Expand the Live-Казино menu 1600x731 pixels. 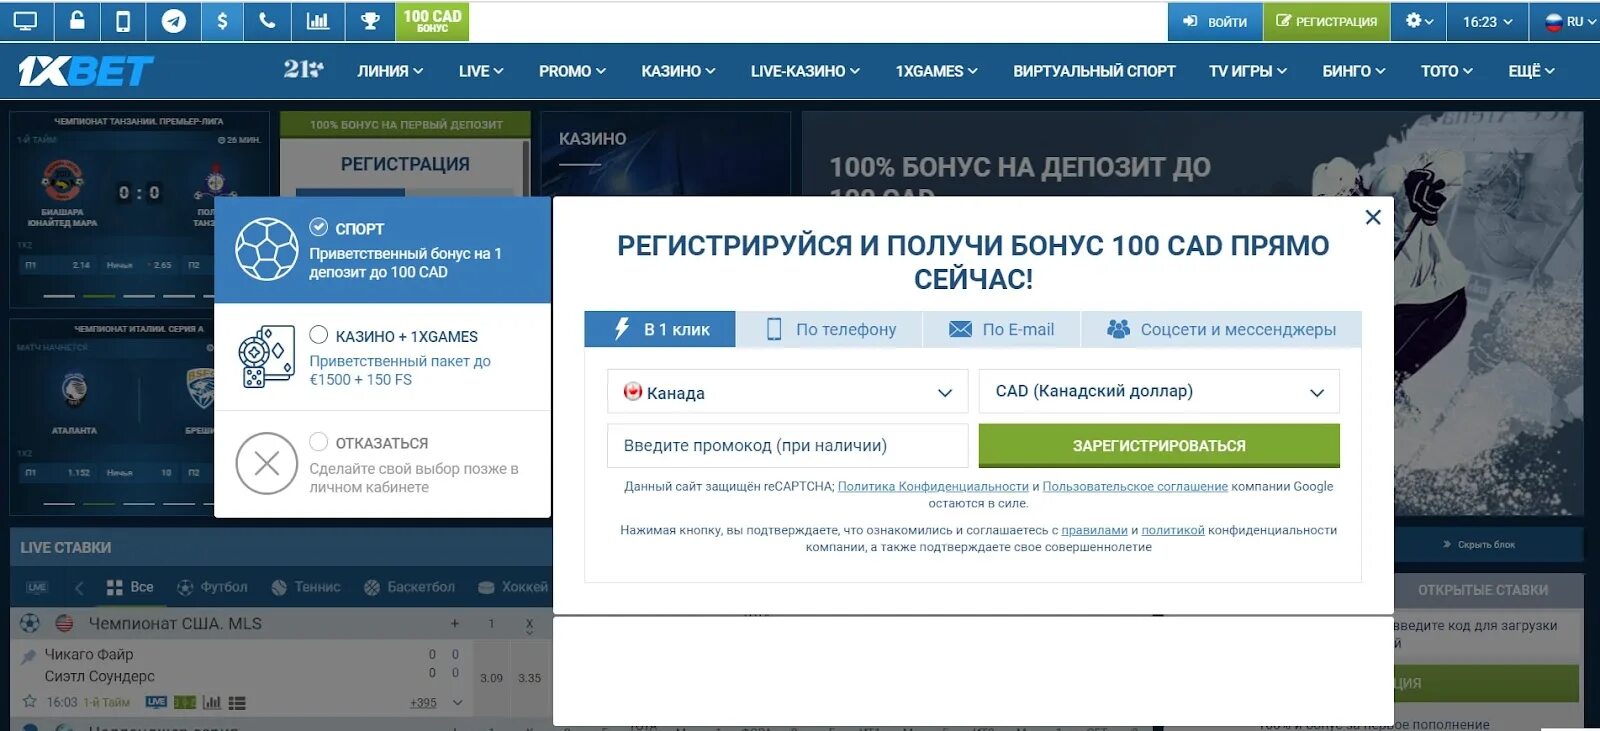point(805,71)
